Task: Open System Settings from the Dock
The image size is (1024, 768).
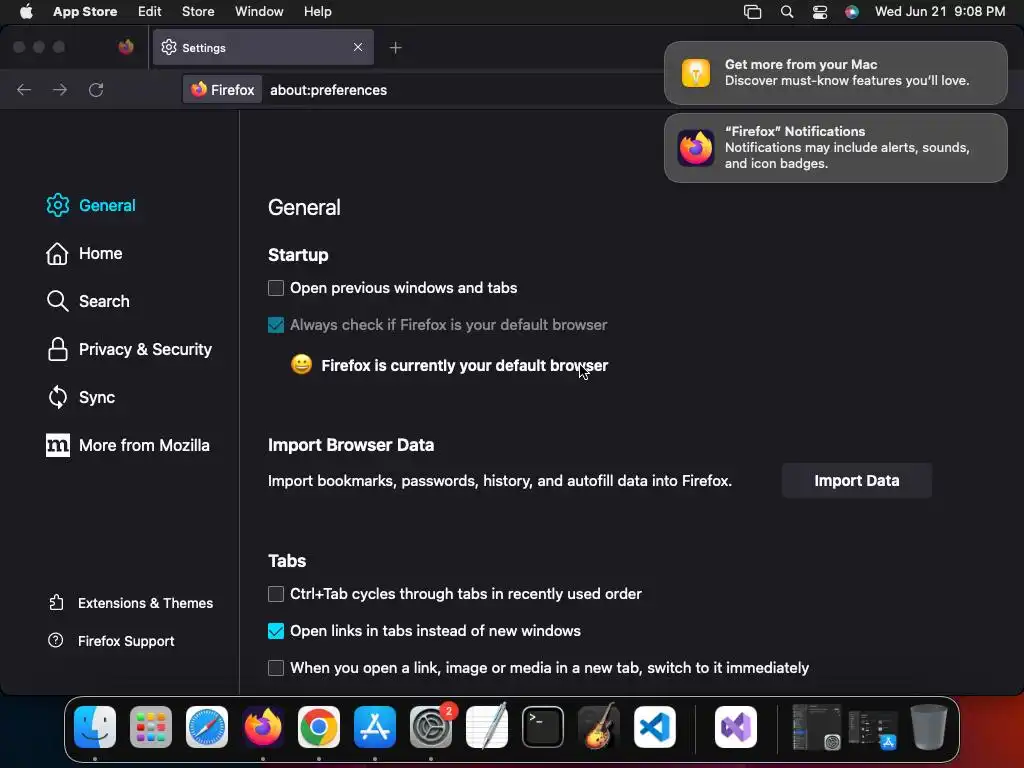Action: [431, 727]
